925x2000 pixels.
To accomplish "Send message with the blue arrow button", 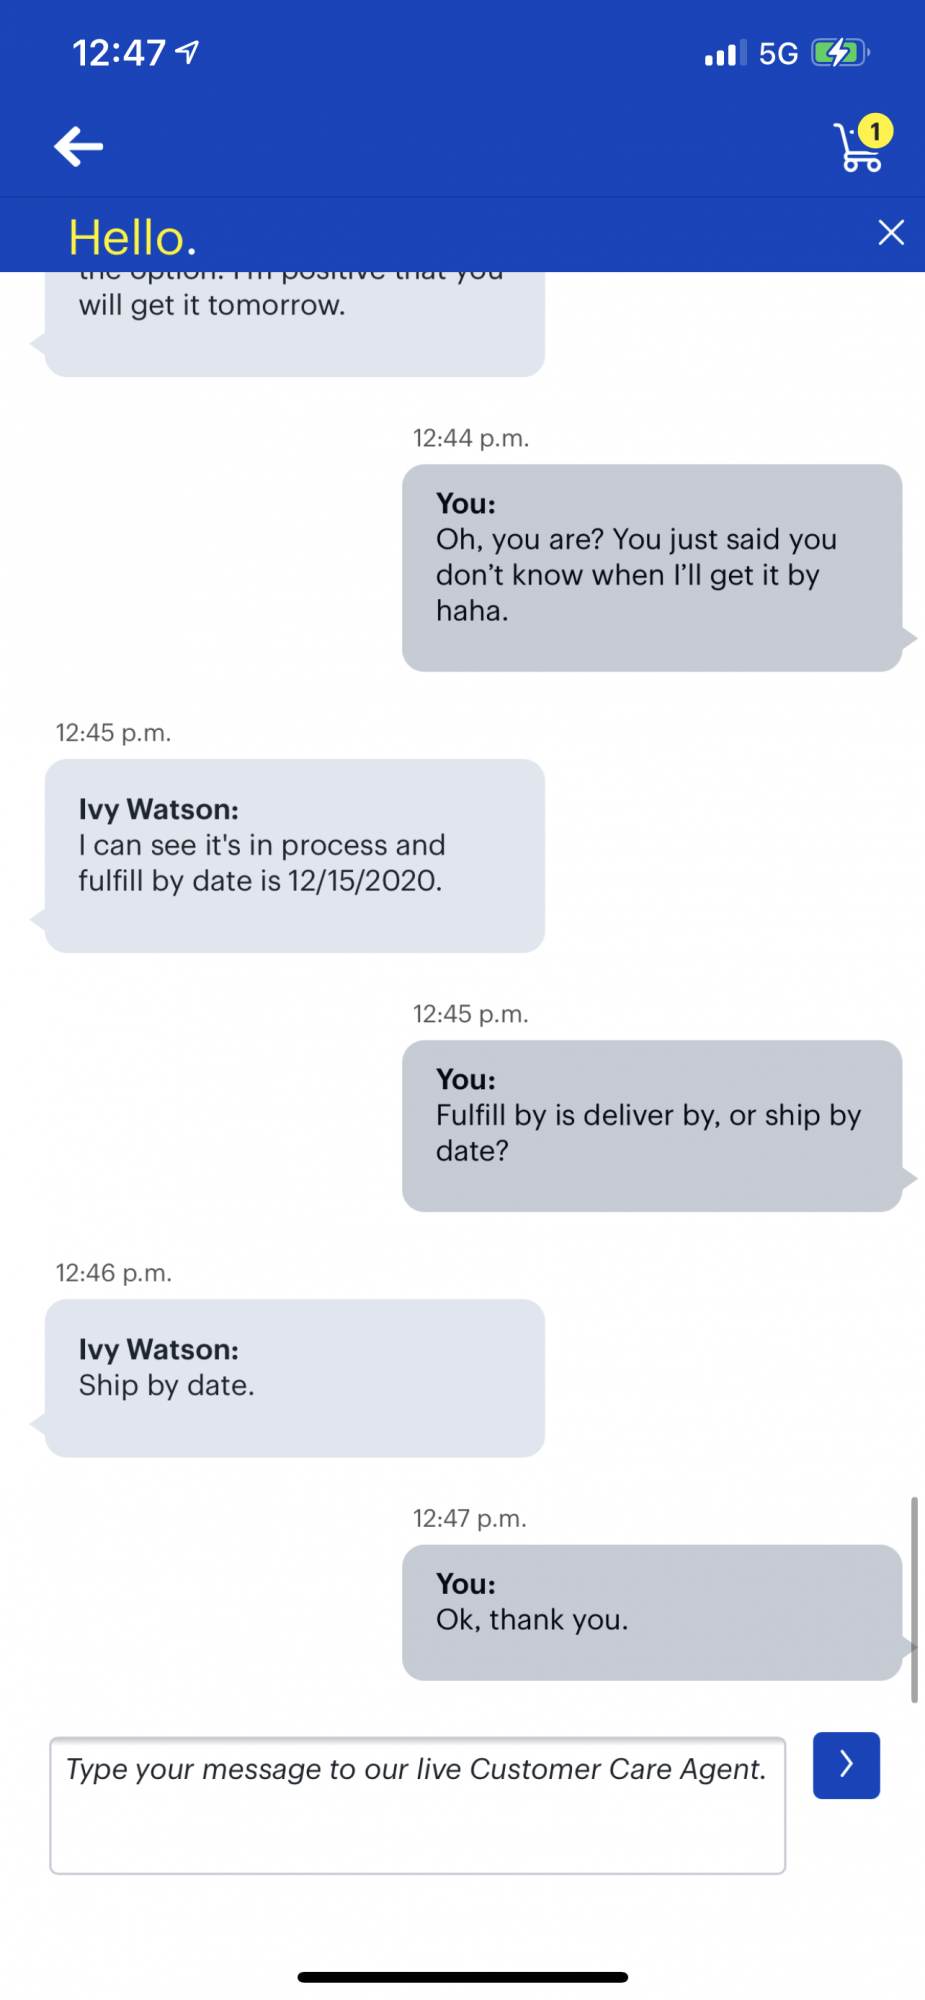I will coord(846,1765).
